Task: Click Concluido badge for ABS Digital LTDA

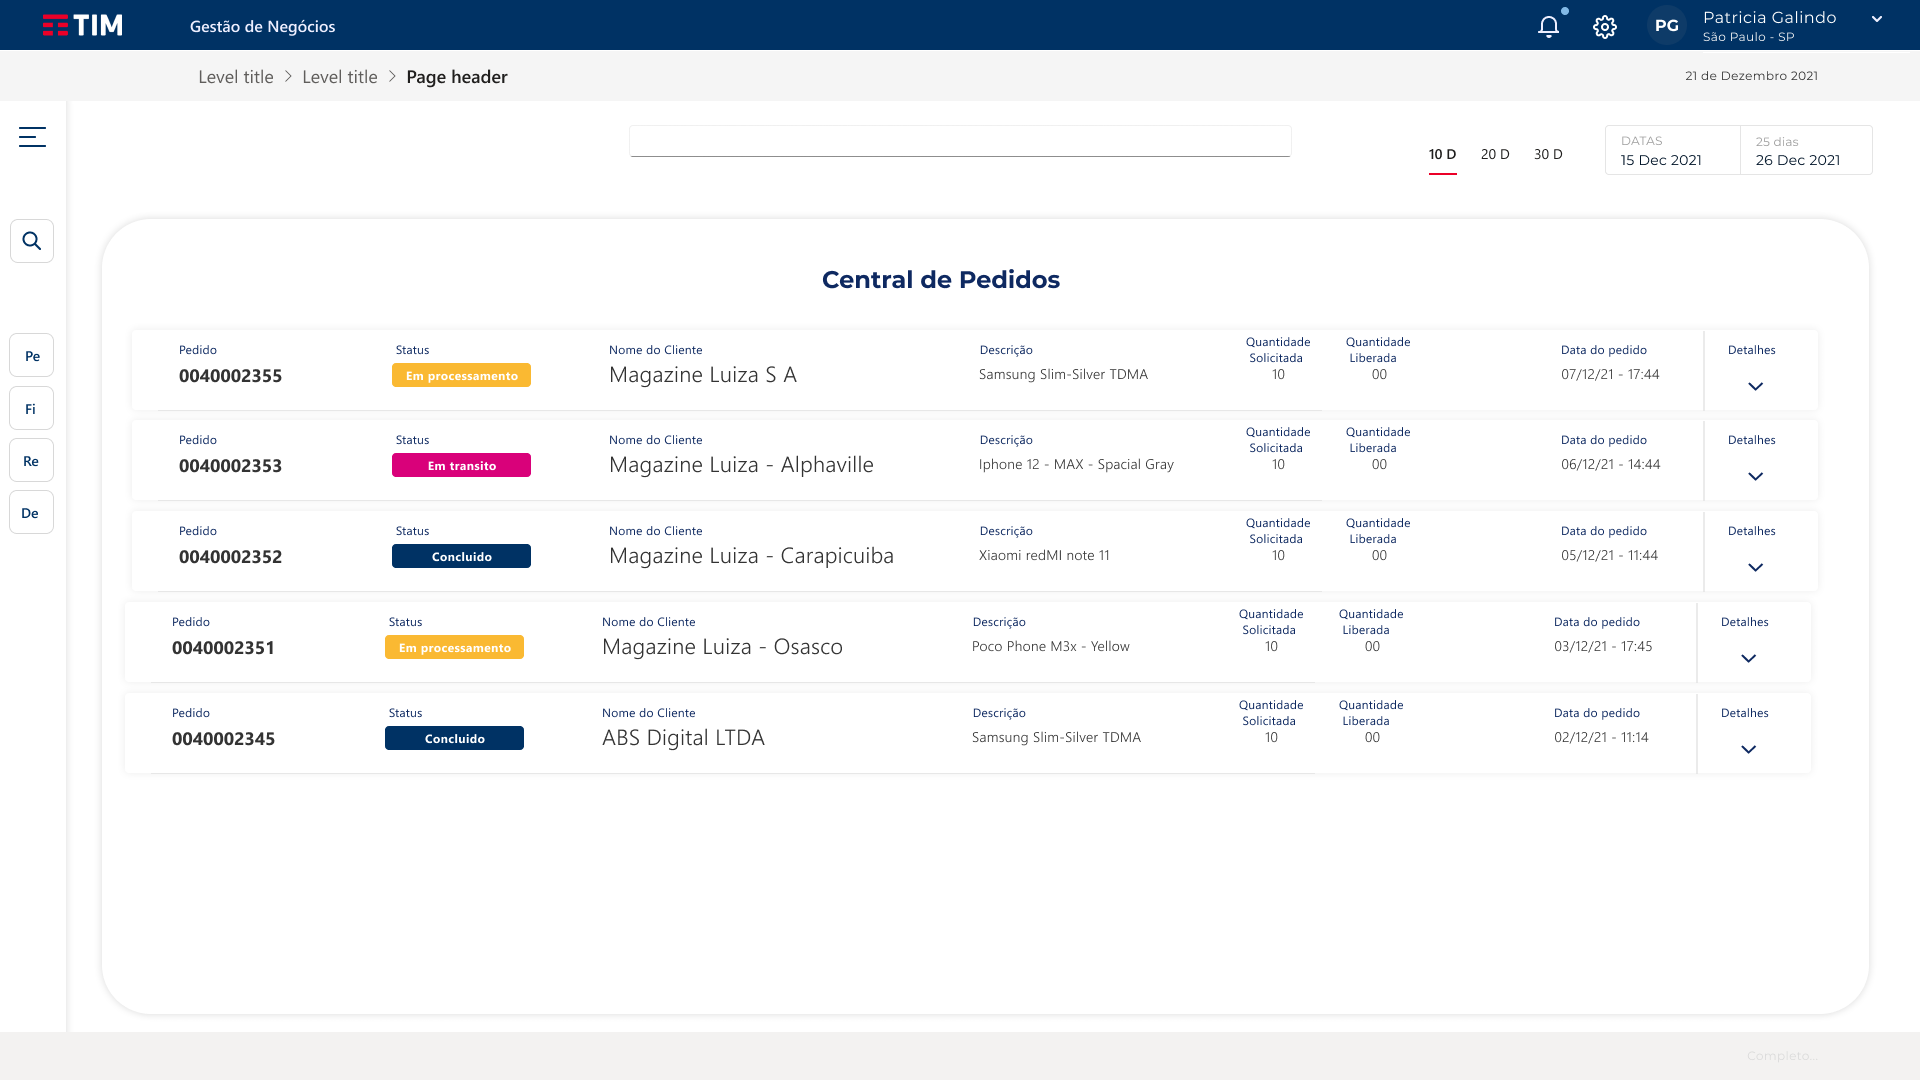Action: (x=454, y=738)
